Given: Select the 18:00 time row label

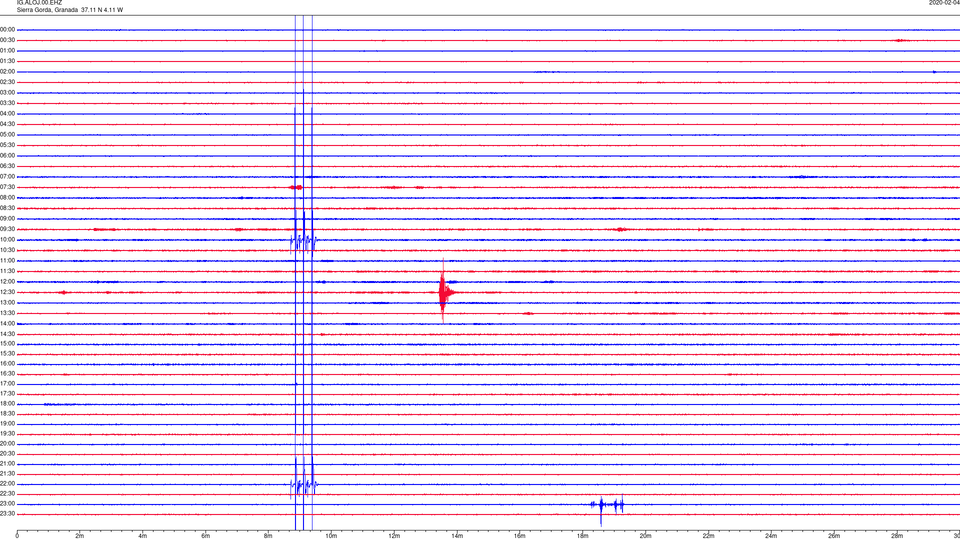Looking at the screenshot, I should coord(7,404).
